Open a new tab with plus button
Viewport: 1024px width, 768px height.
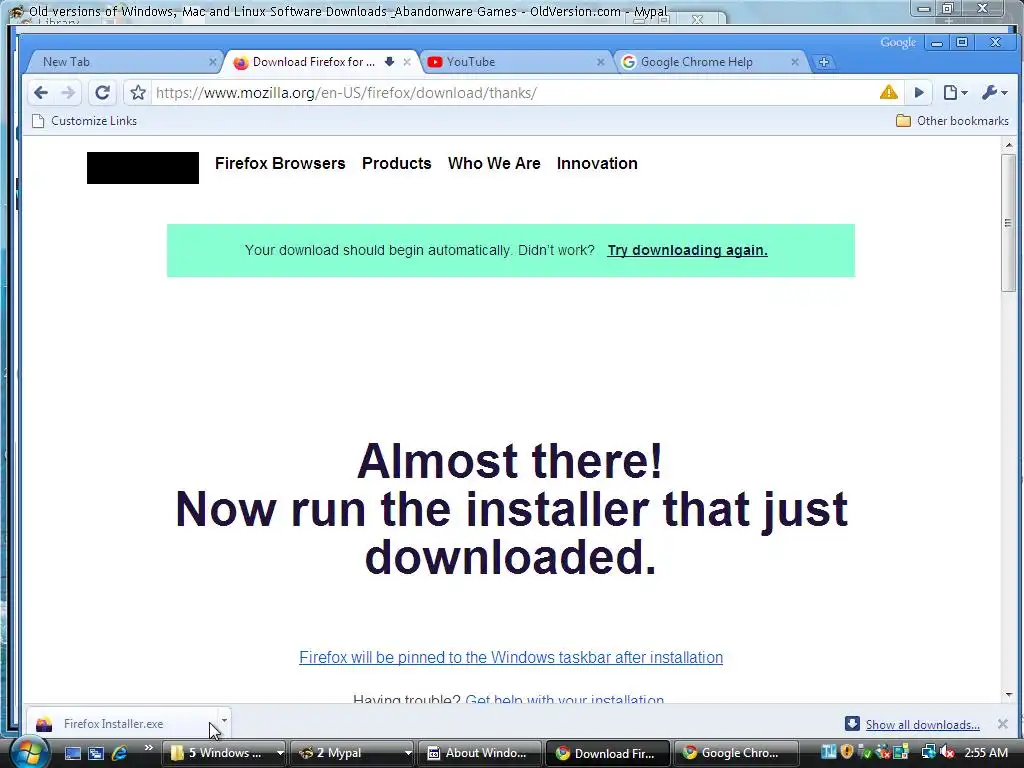pos(824,62)
